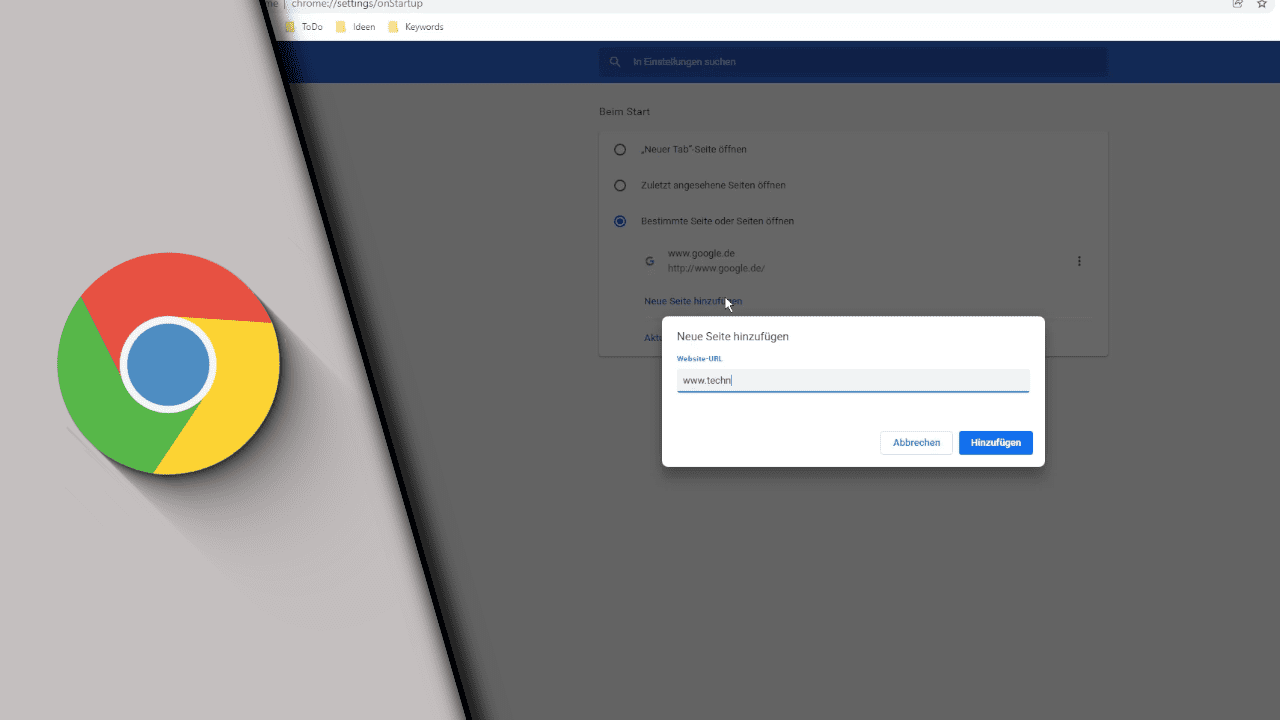Open the Ideen bookmarks folder
The width and height of the screenshot is (1280, 720).
coord(355,27)
